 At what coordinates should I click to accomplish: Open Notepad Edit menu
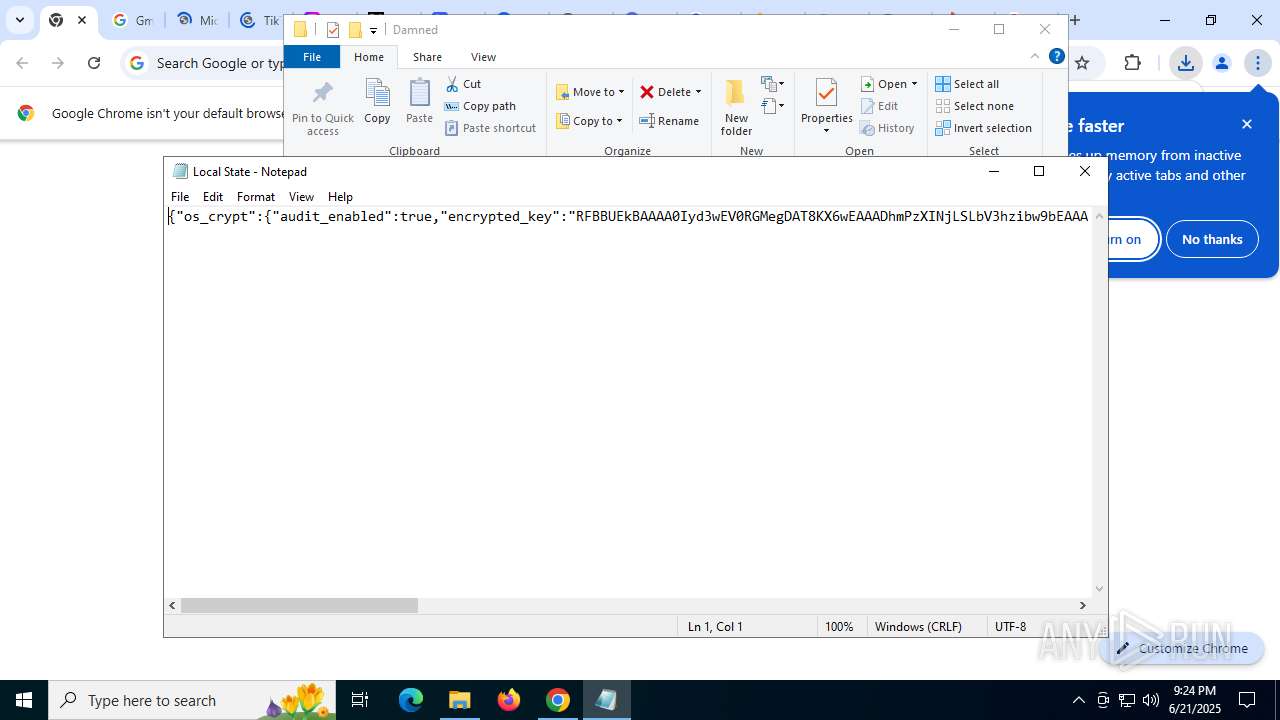click(213, 197)
